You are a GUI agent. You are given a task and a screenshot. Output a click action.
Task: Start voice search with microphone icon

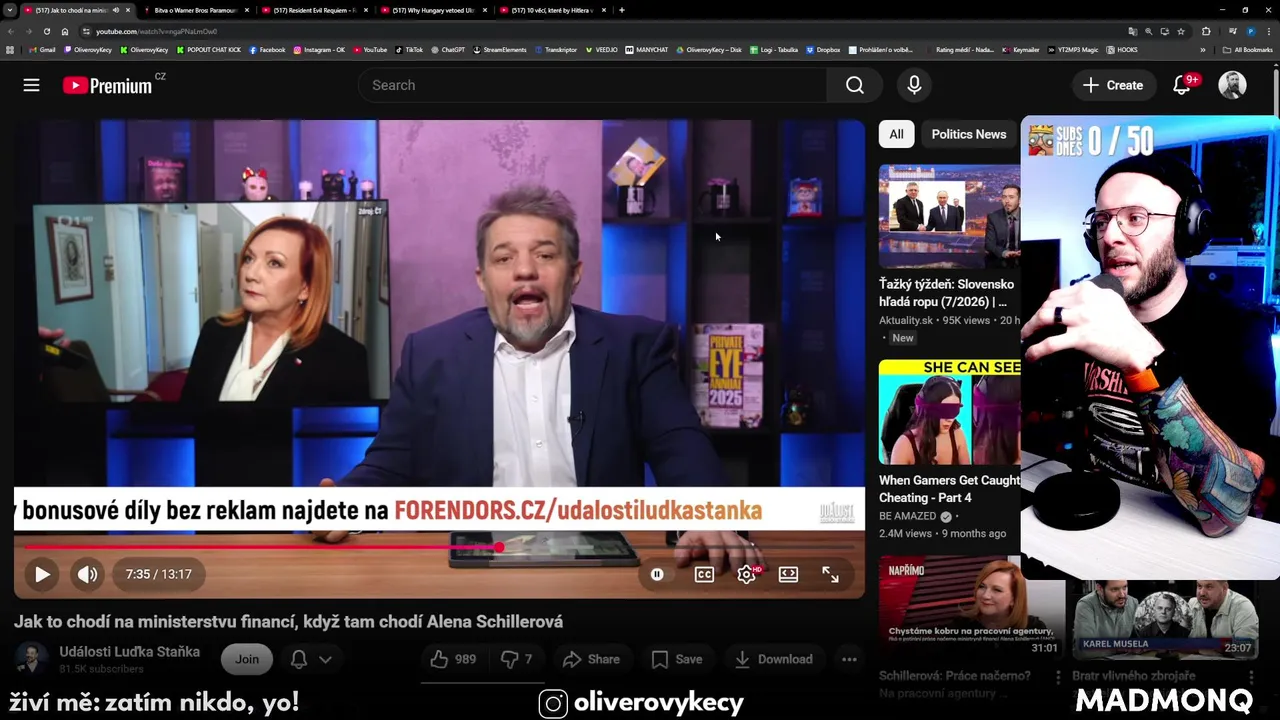coord(914,85)
